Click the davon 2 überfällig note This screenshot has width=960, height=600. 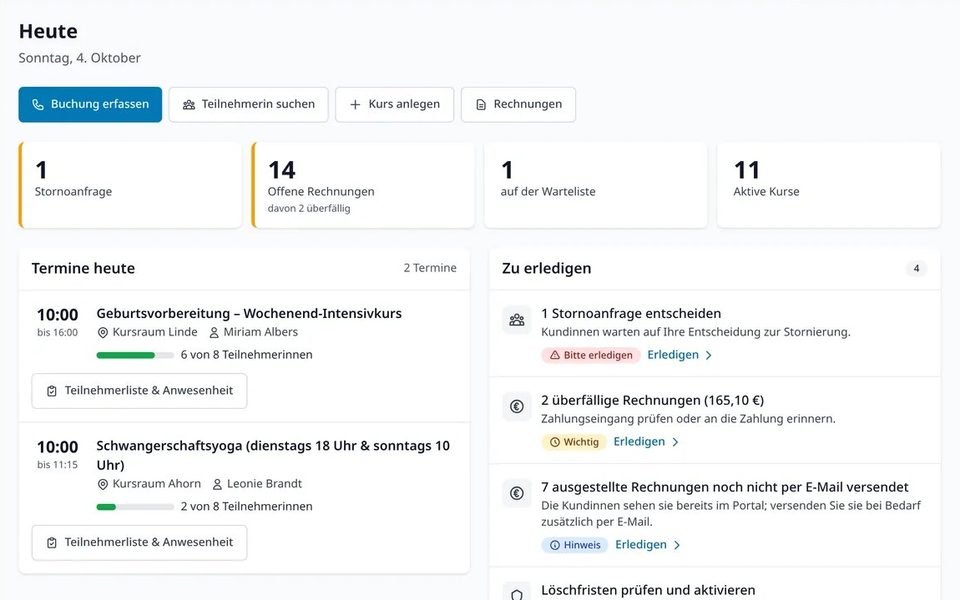[309, 209]
